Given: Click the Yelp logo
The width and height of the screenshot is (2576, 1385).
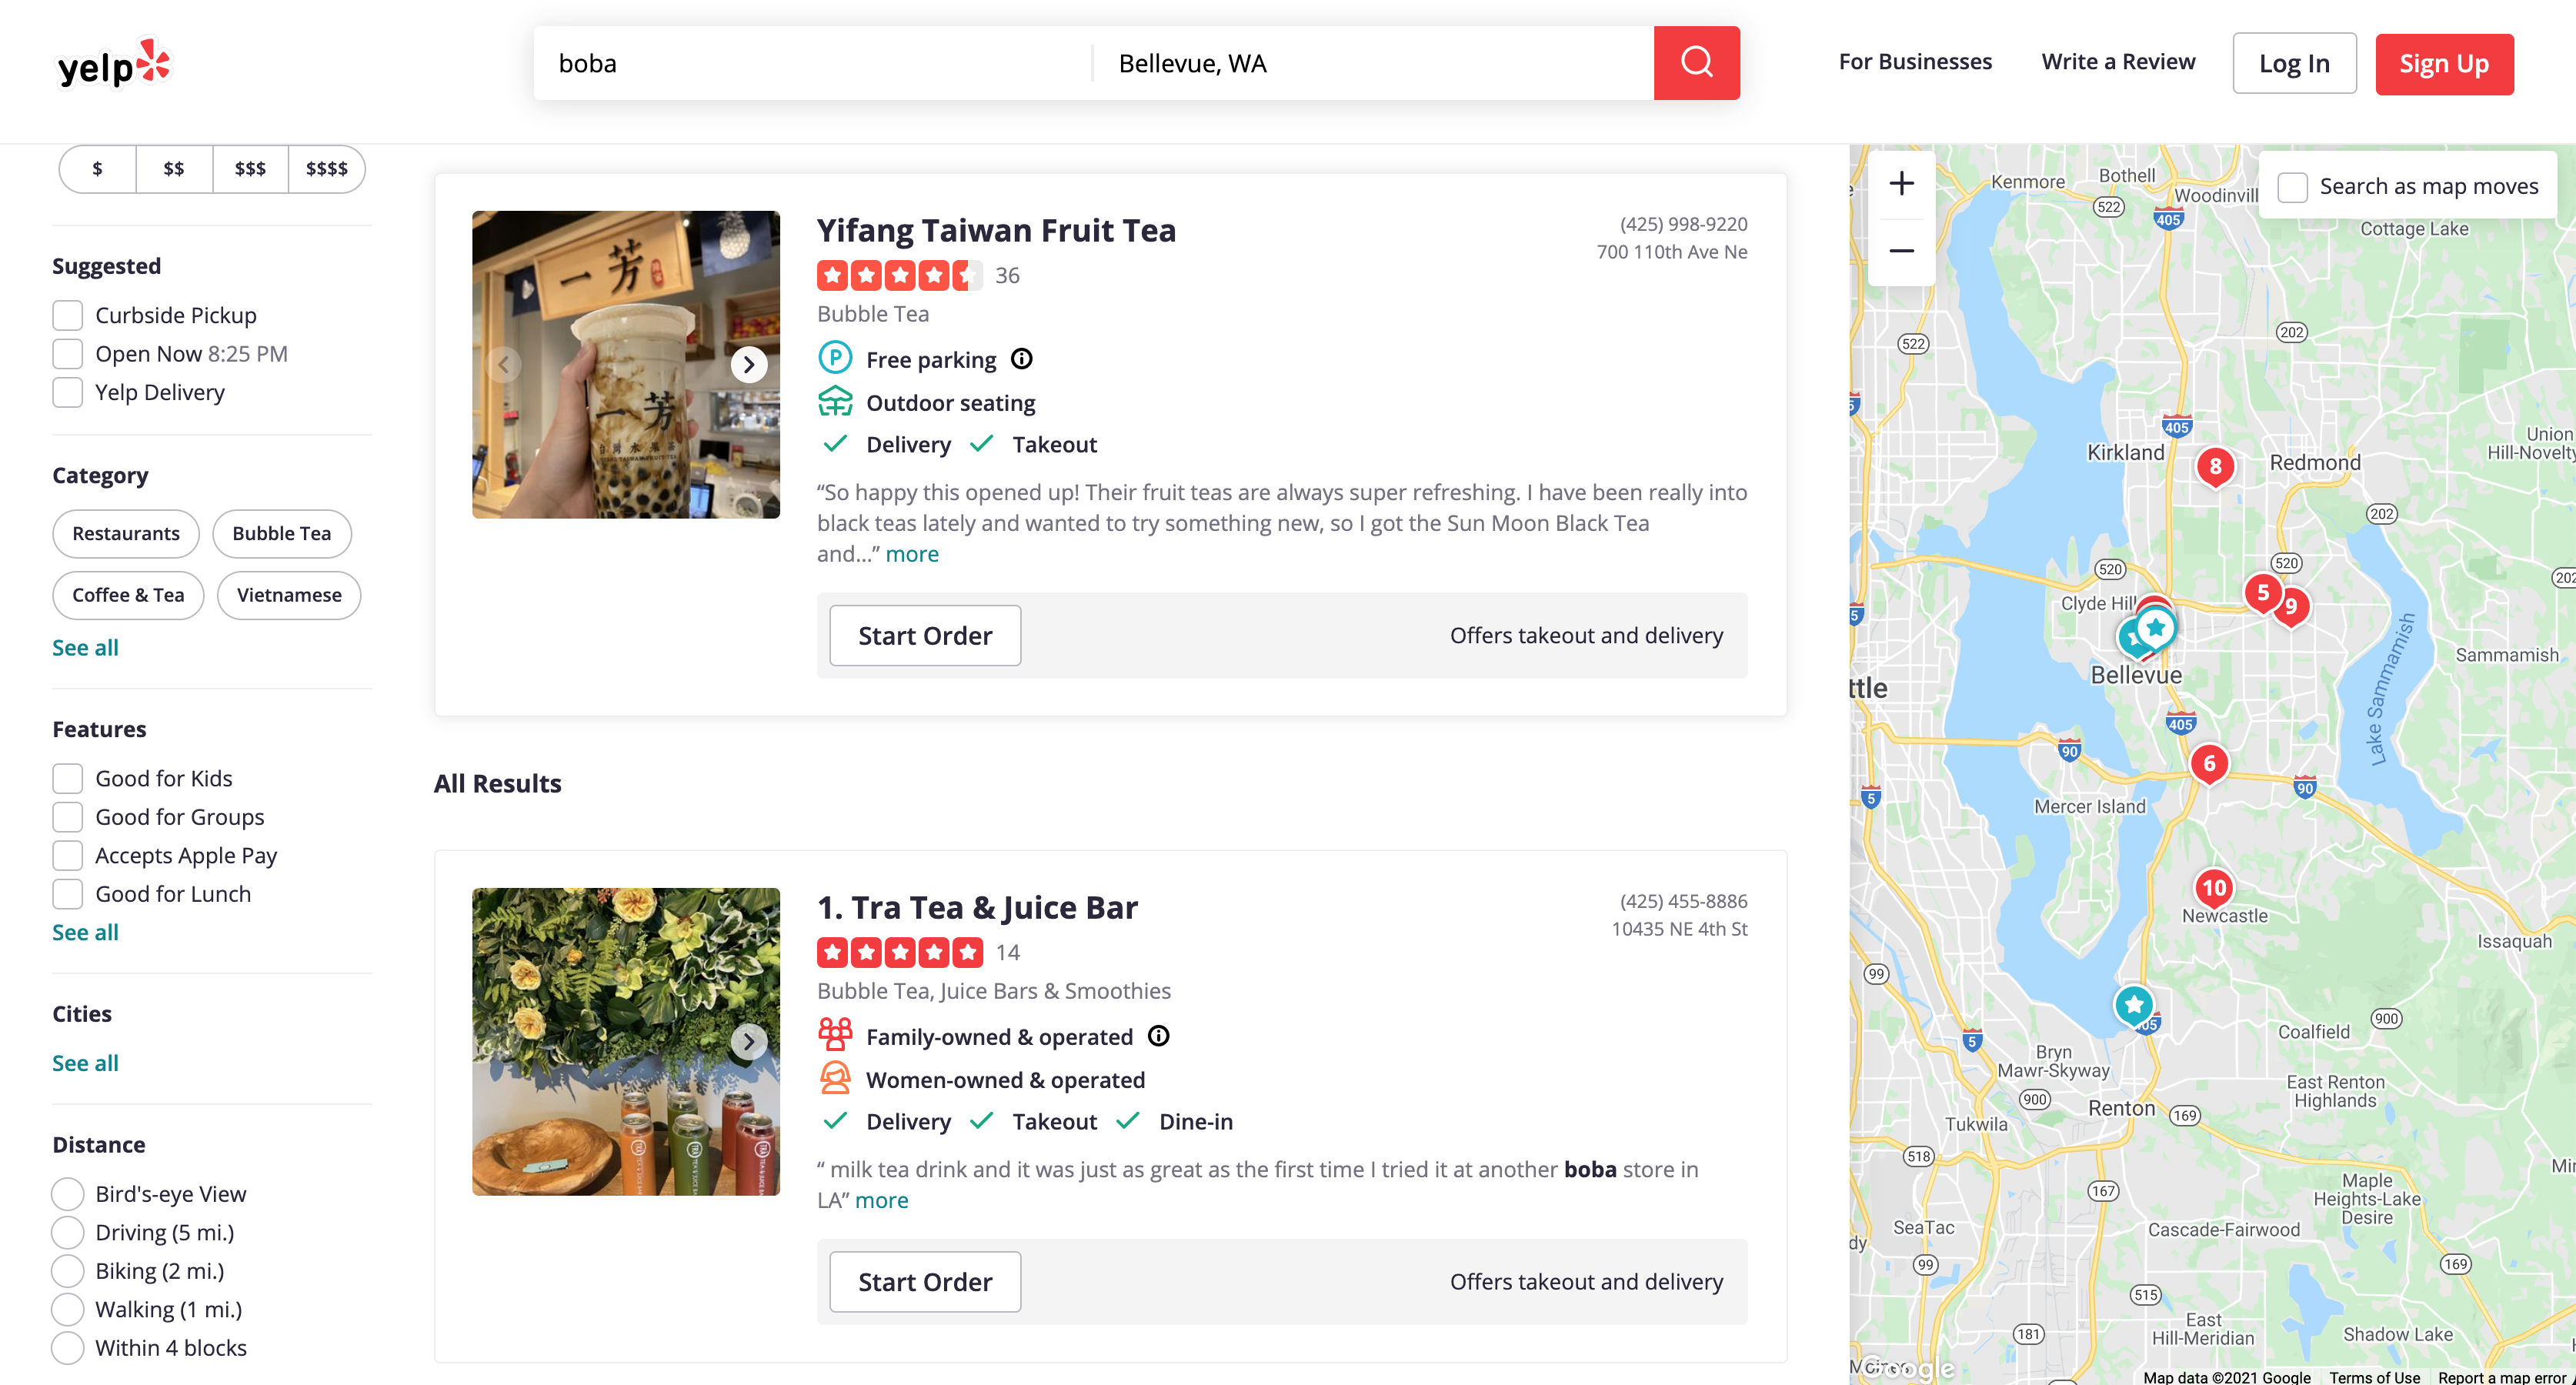Looking at the screenshot, I should [x=114, y=65].
